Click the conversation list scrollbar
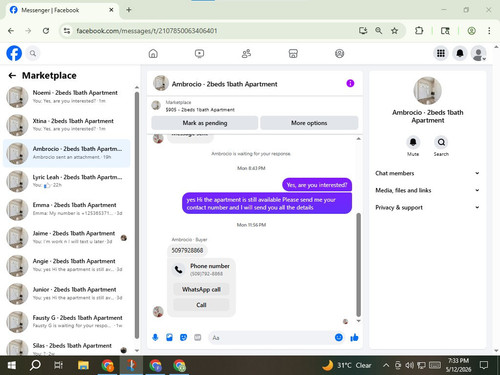Image resolution: width=500 pixels, height=375 pixels. [x=137, y=215]
